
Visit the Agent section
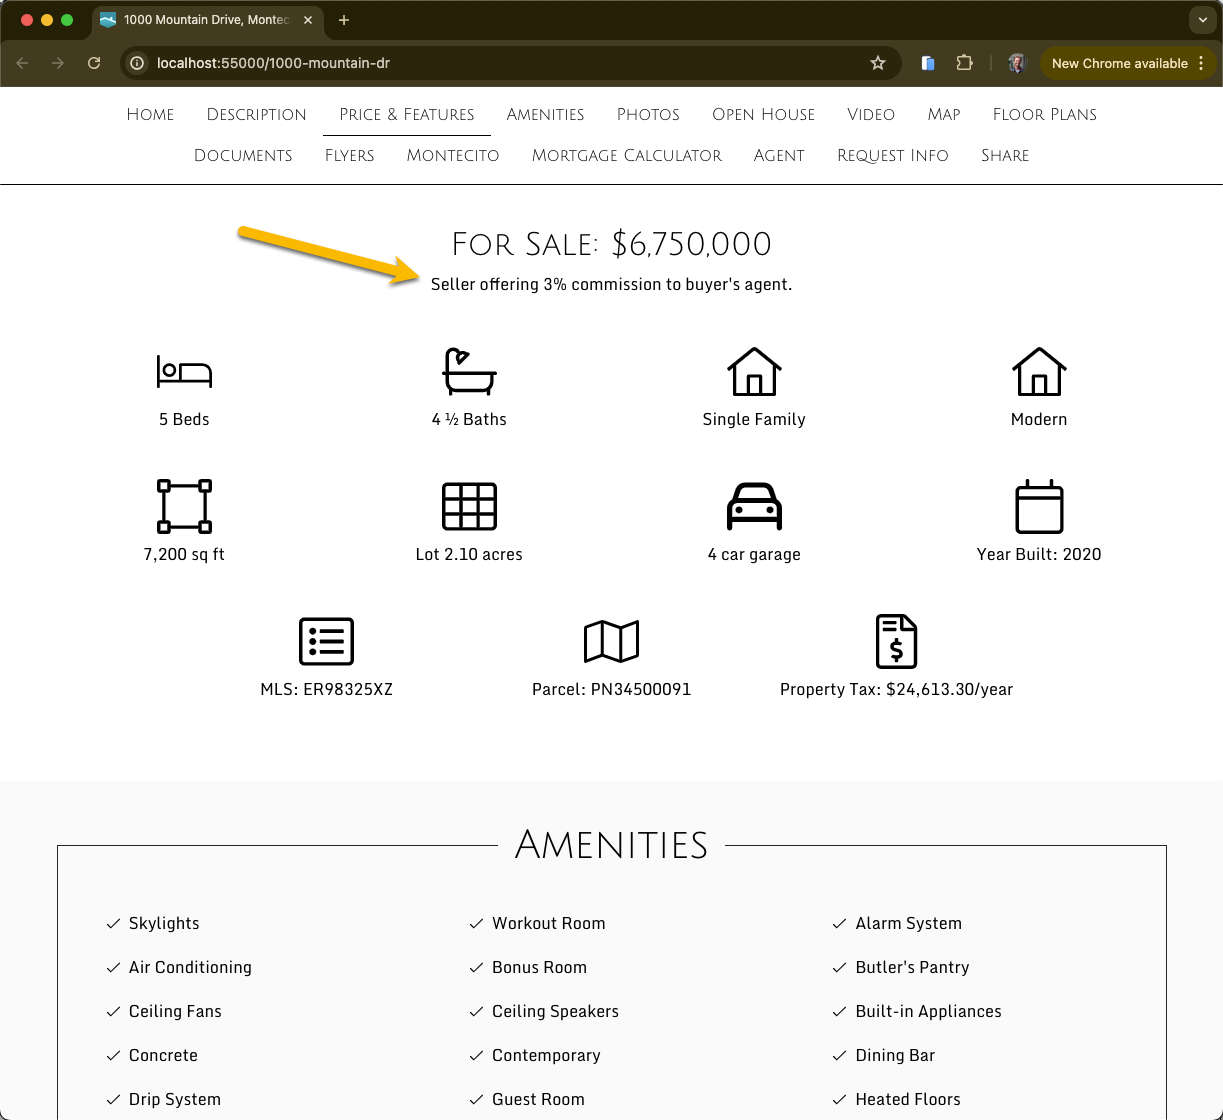[x=779, y=155]
